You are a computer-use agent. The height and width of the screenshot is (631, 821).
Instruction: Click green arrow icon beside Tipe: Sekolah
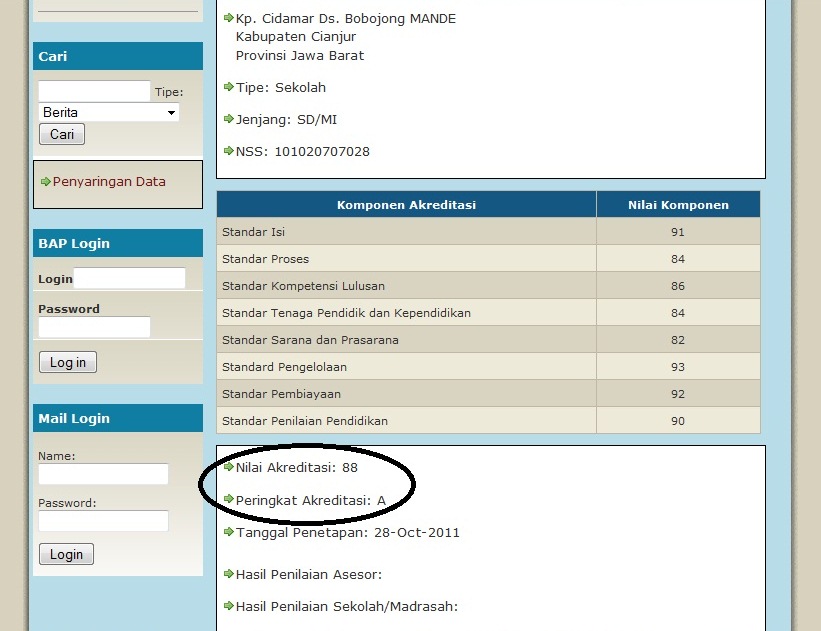228,87
